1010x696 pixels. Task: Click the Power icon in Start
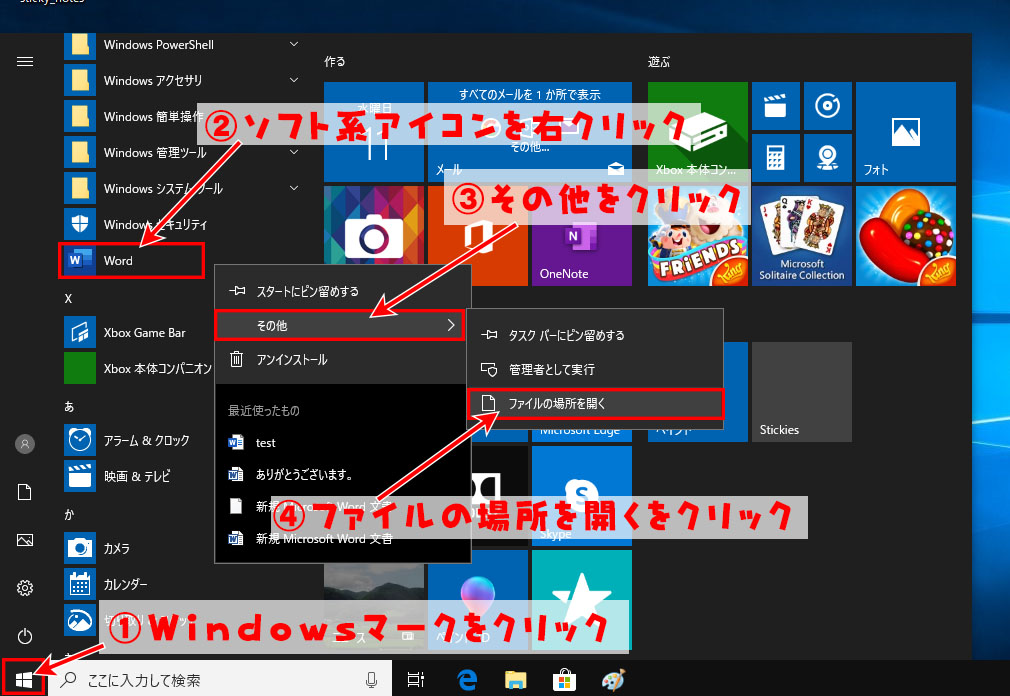click(24, 636)
